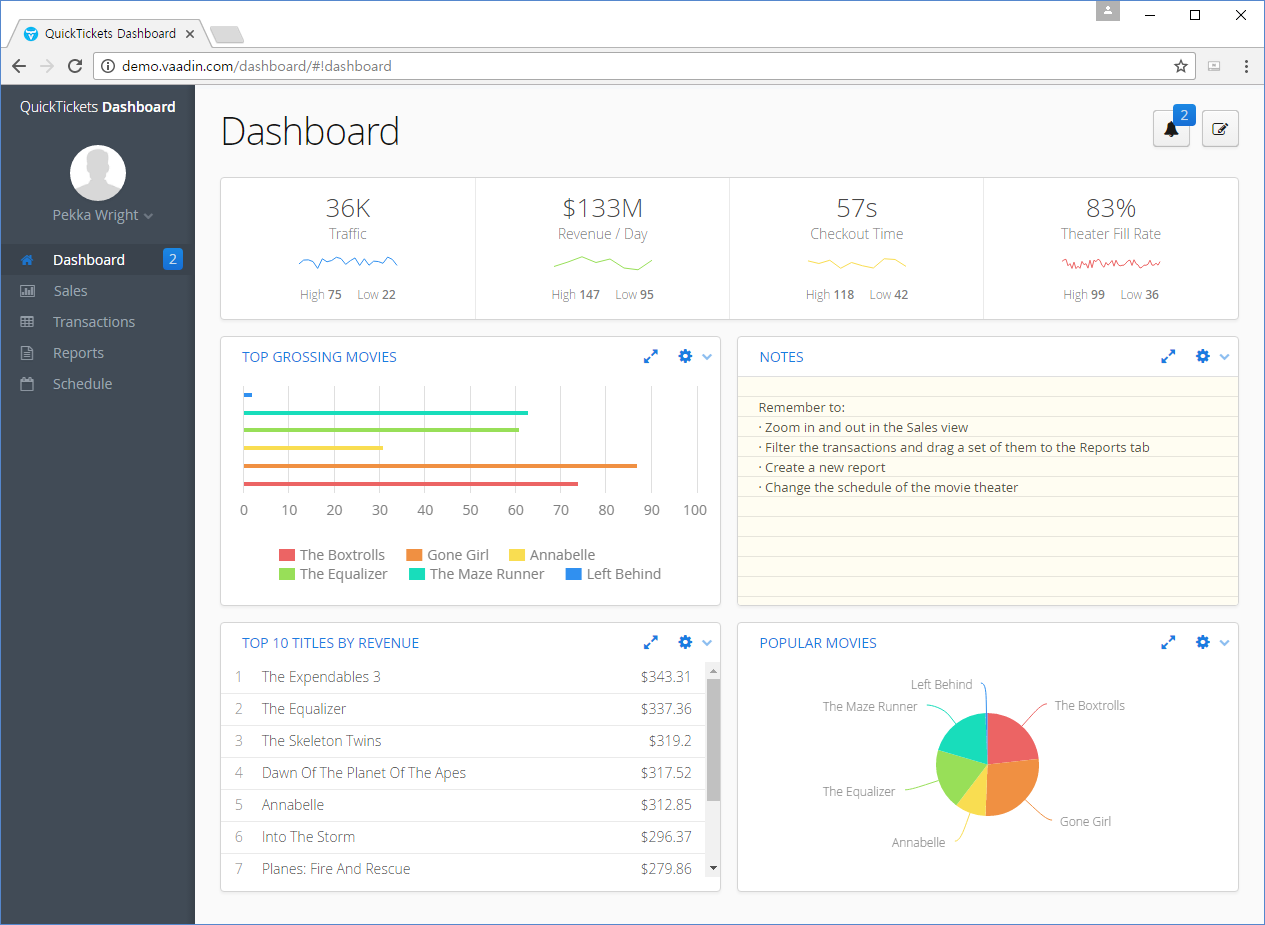
Task: Click the edit dashboard pencil icon
Action: 1220,129
